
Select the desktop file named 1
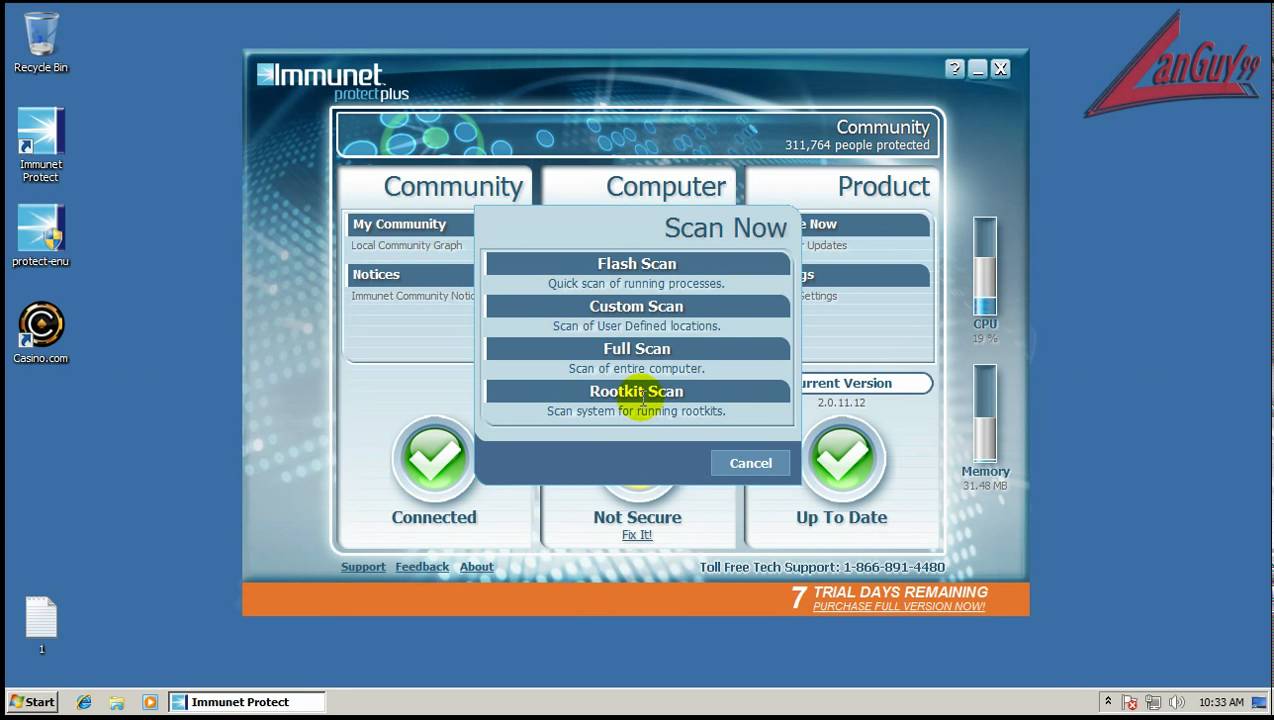pyautogui.click(x=41, y=625)
